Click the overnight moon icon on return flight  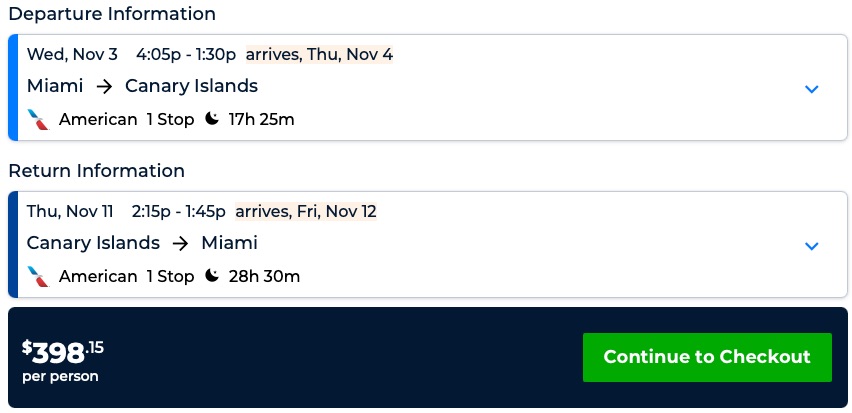[x=212, y=276]
